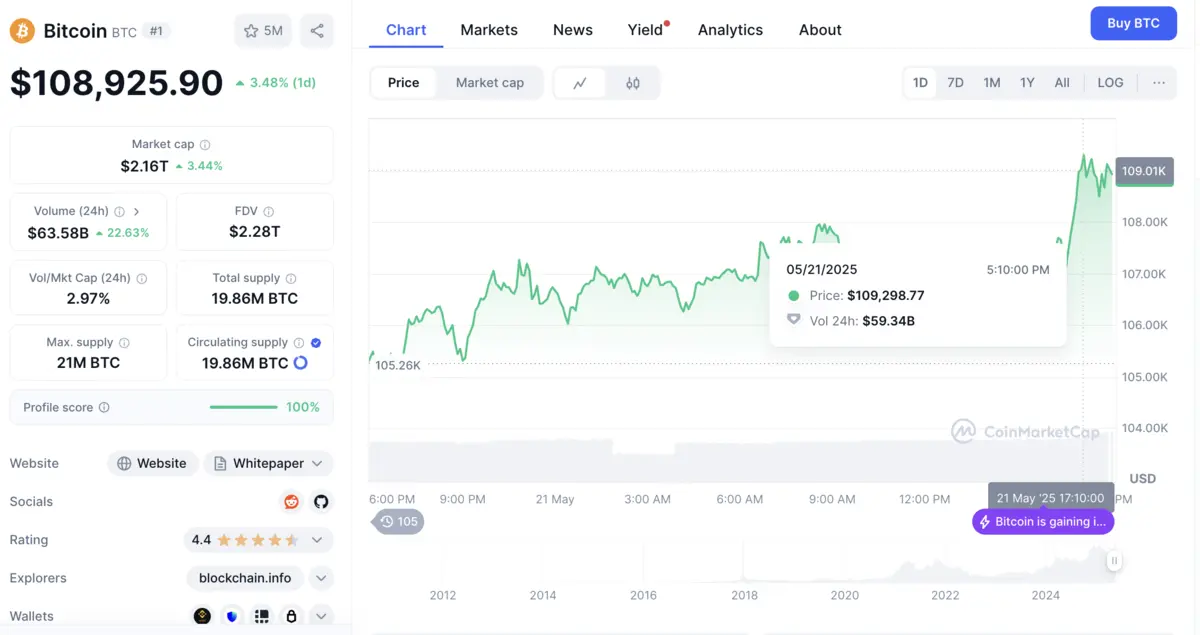Click the Bitcoin logo icon
The height and width of the screenshot is (635, 1200).
(22, 31)
